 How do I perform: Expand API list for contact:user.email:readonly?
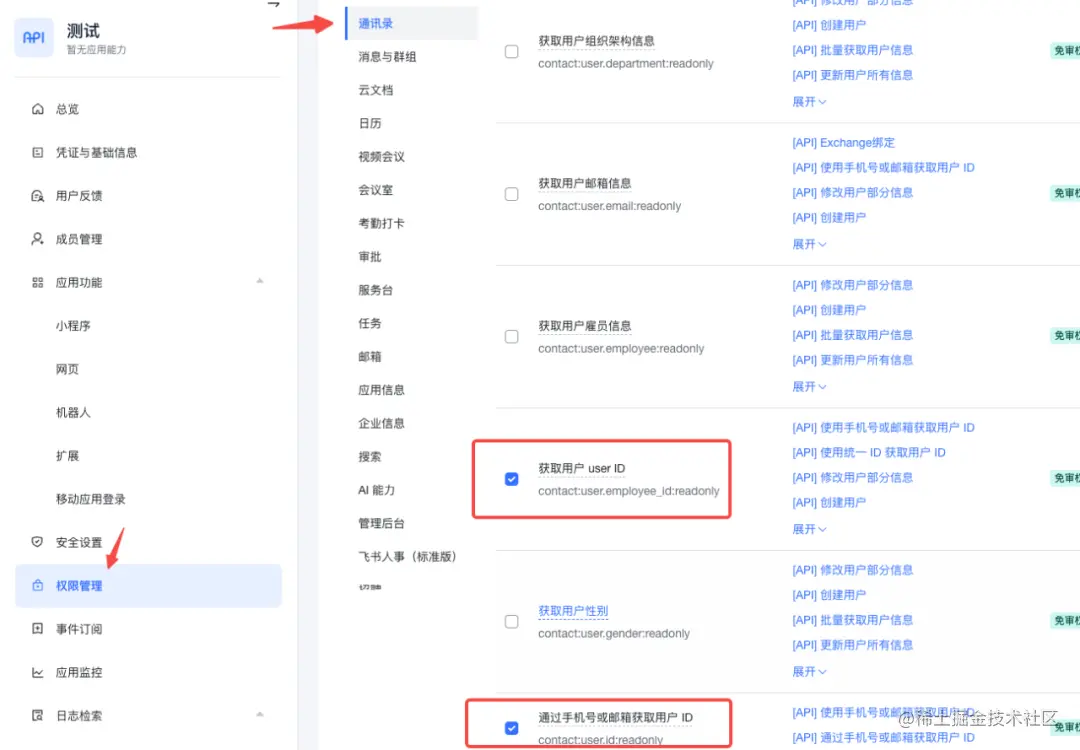pos(809,244)
